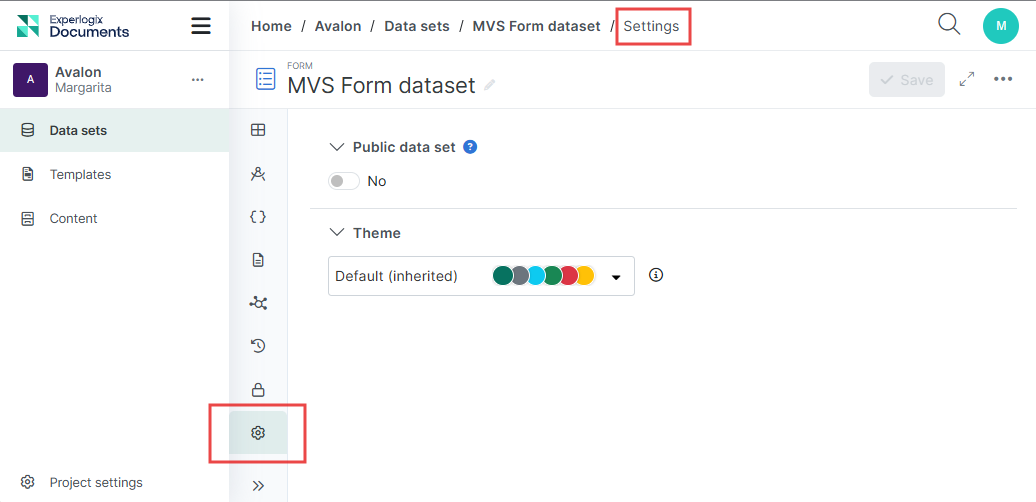Open Templates in the left menu

80,174
